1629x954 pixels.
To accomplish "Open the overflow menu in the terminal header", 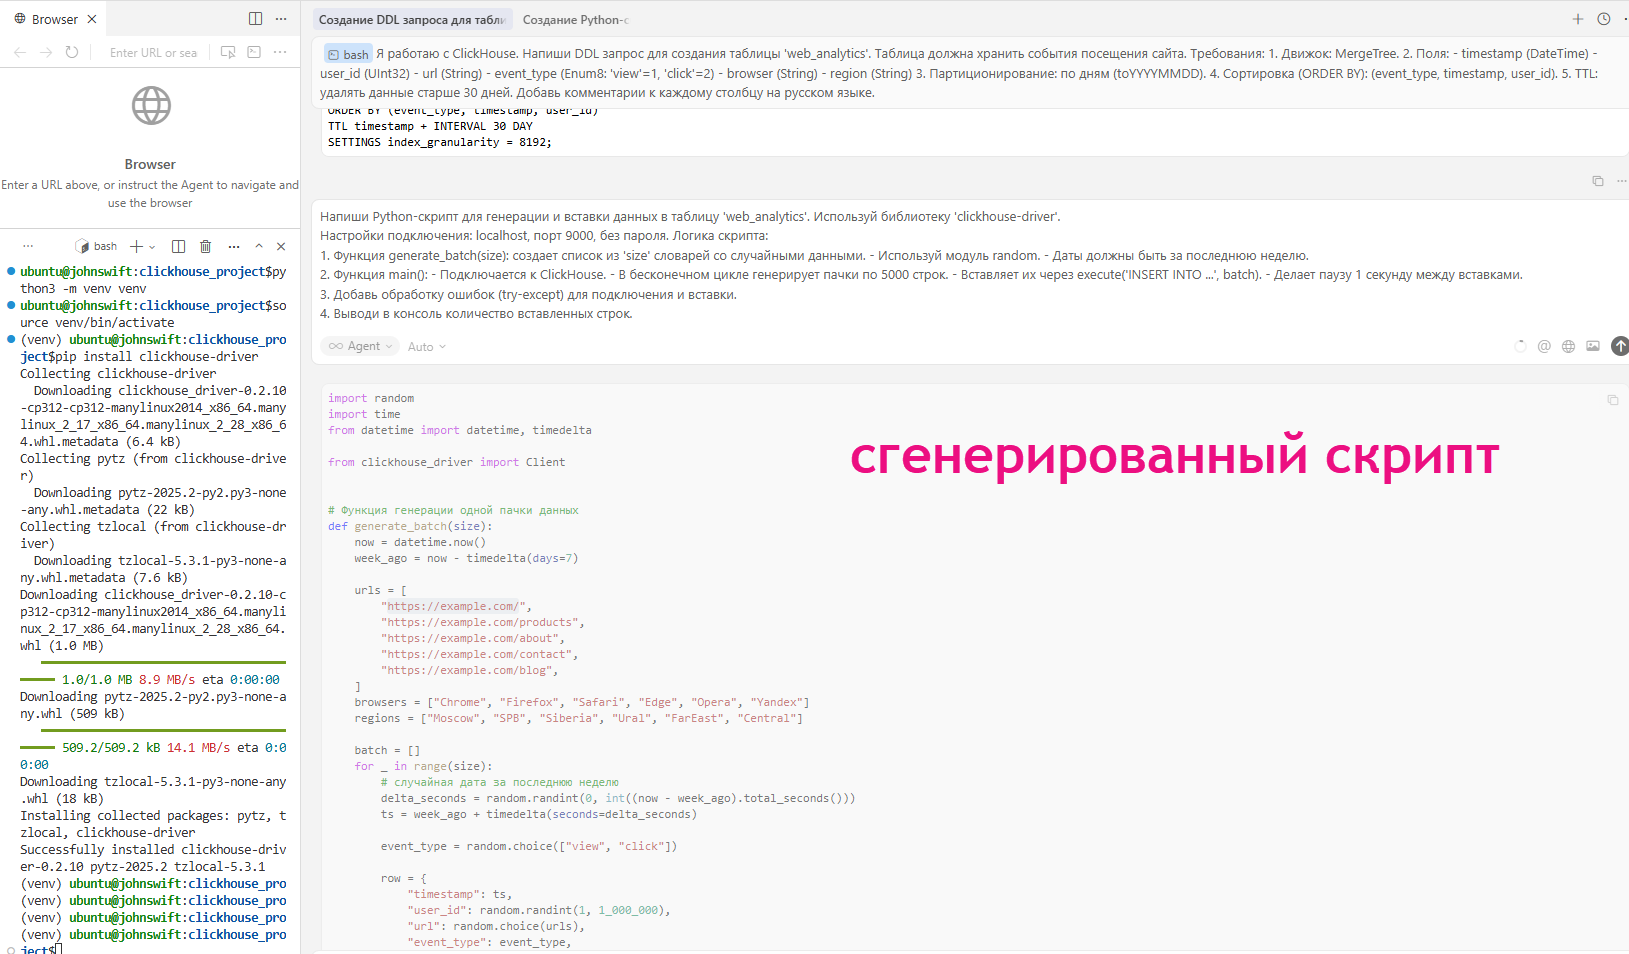I will (233, 246).
